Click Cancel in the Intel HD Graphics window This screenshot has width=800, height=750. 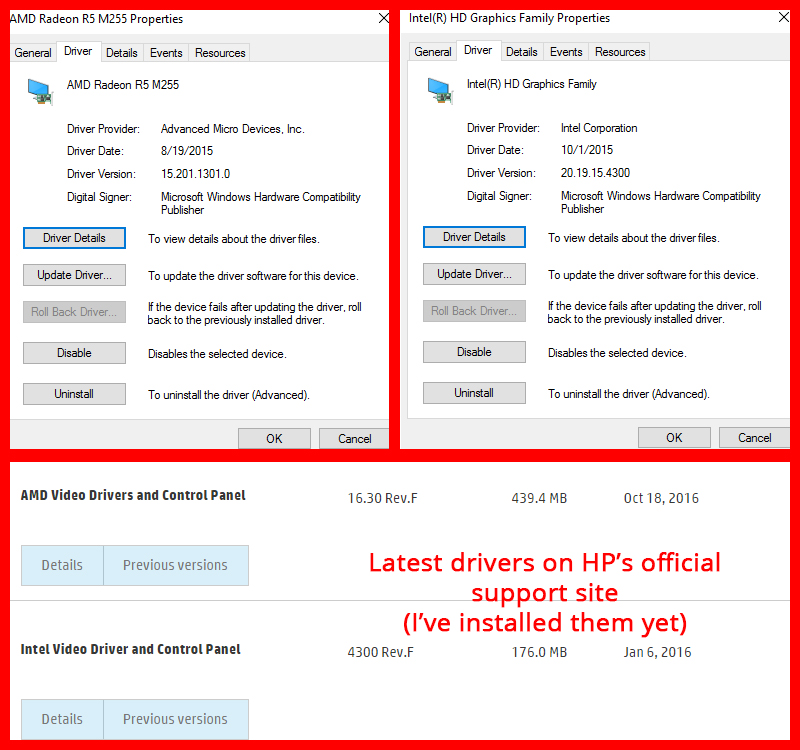755,438
